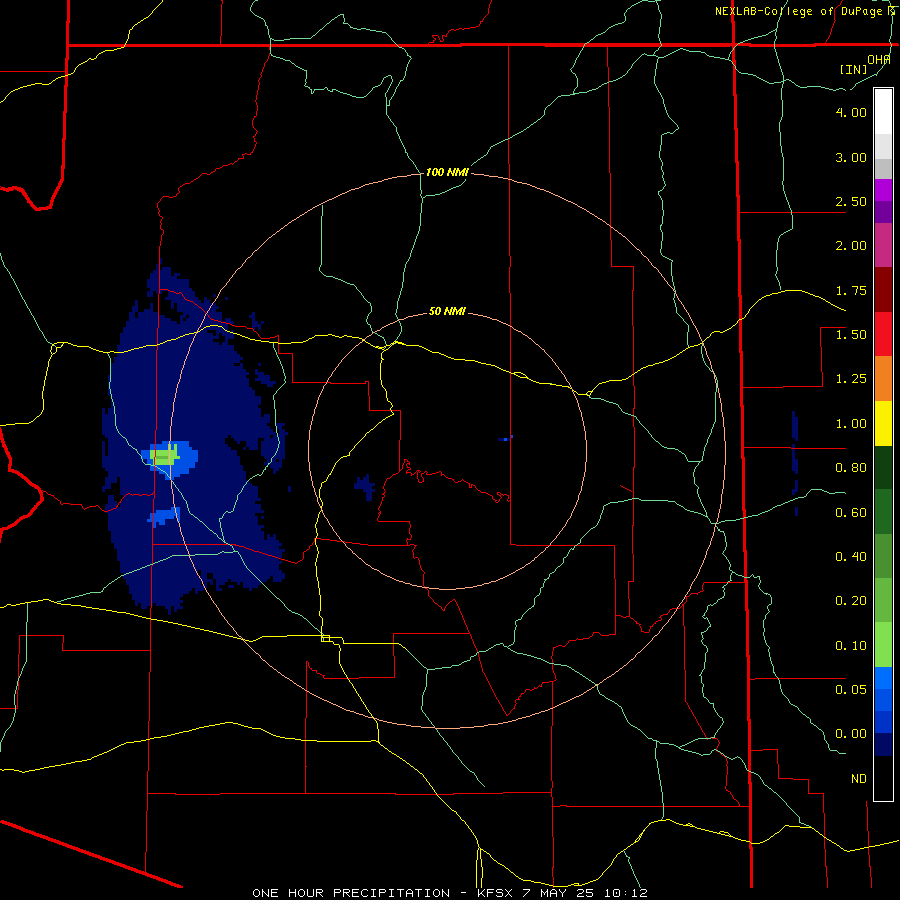
Task: Click the tiny blue echo near radar center
Action: tap(505, 439)
